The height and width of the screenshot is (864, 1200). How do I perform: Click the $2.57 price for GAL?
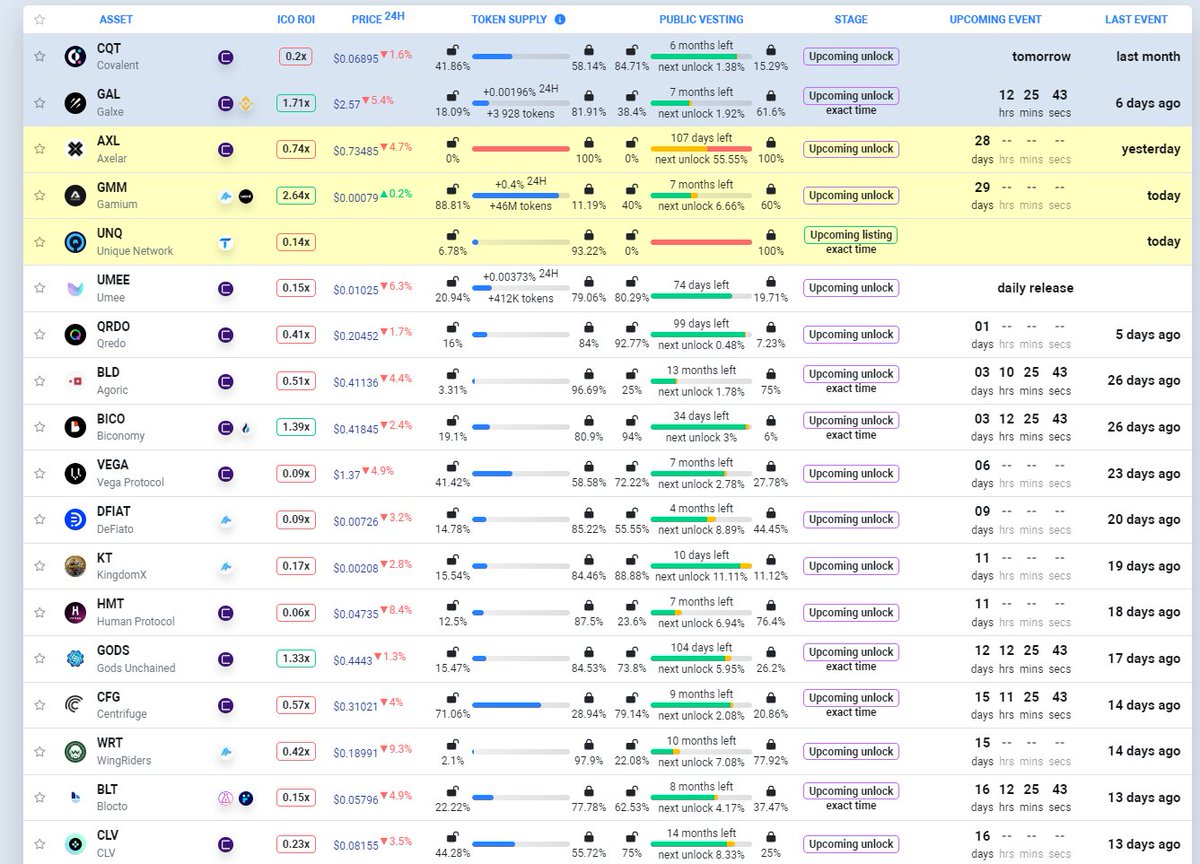(346, 103)
